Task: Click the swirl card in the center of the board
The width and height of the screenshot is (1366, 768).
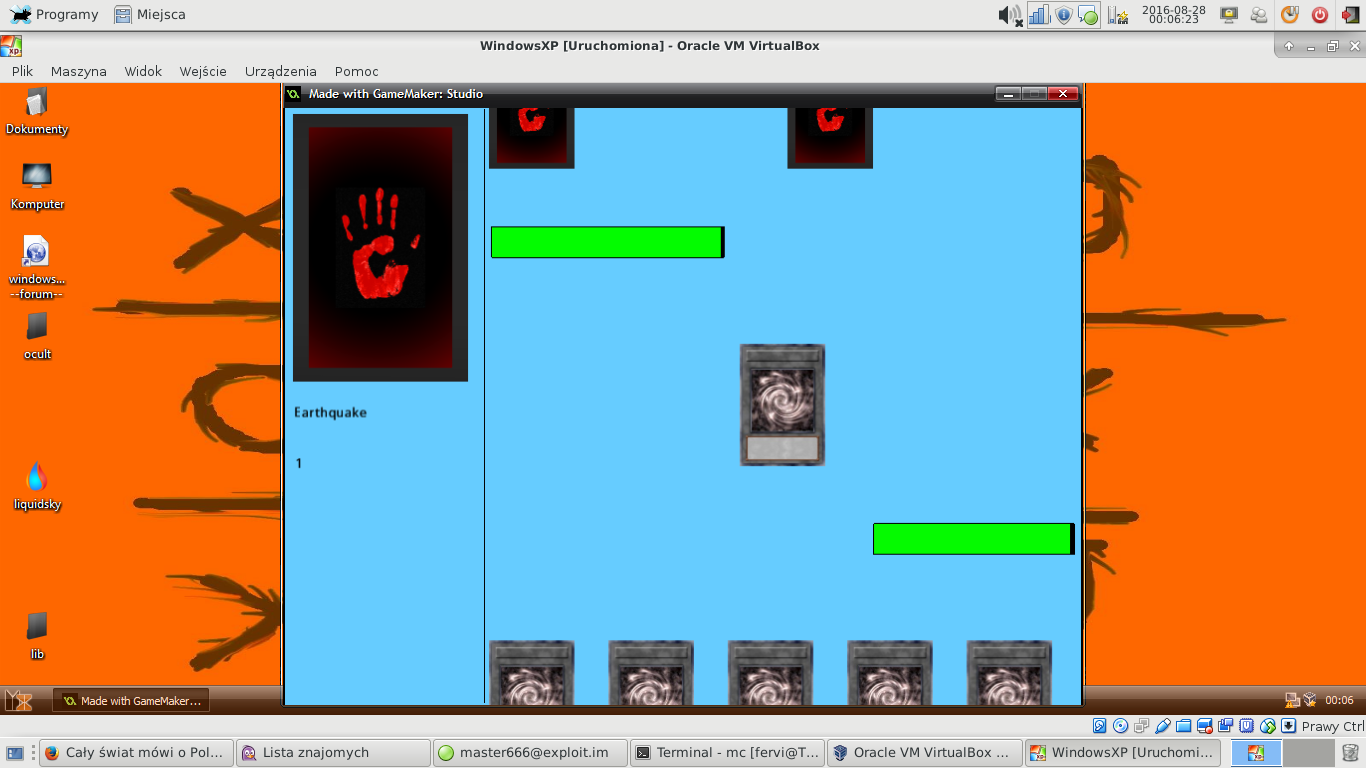Action: pos(782,405)
